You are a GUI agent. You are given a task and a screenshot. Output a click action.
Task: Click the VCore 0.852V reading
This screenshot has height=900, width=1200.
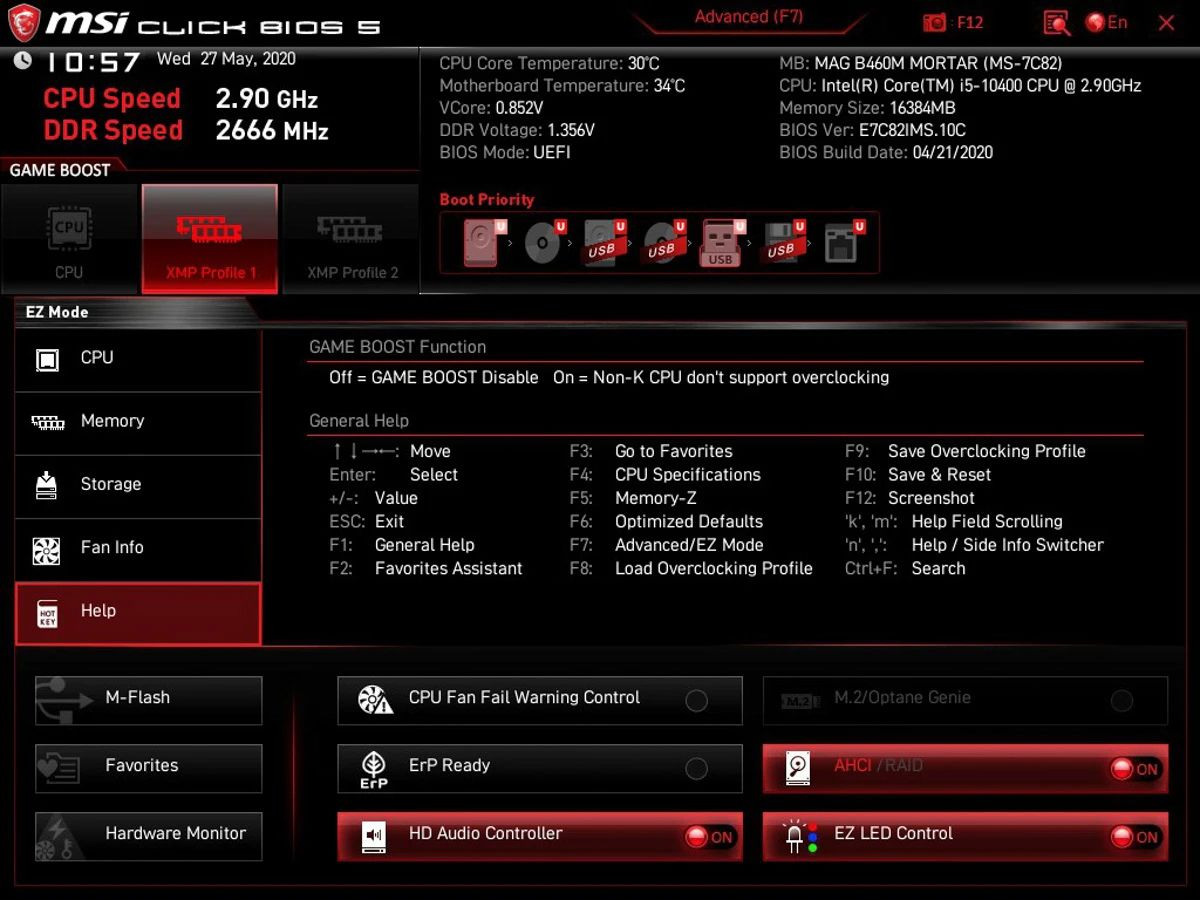491,108
